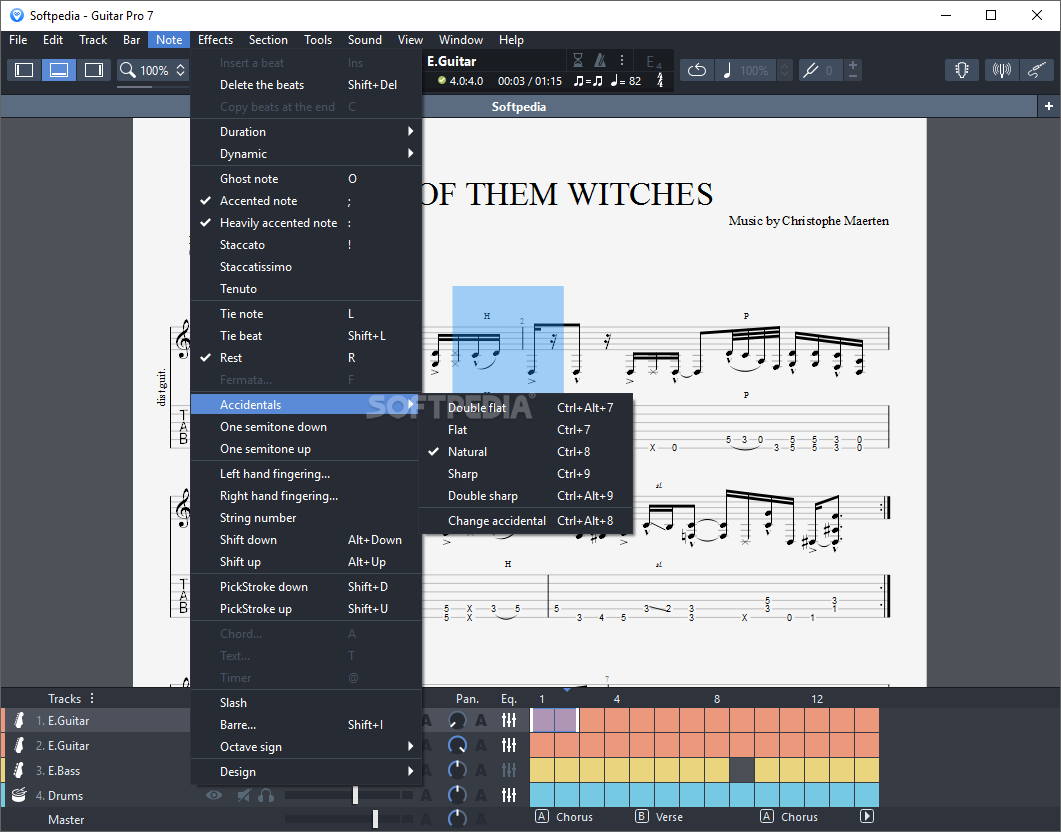
Task: Uncheck Heavily accented note option
Action: click(306, 223)
